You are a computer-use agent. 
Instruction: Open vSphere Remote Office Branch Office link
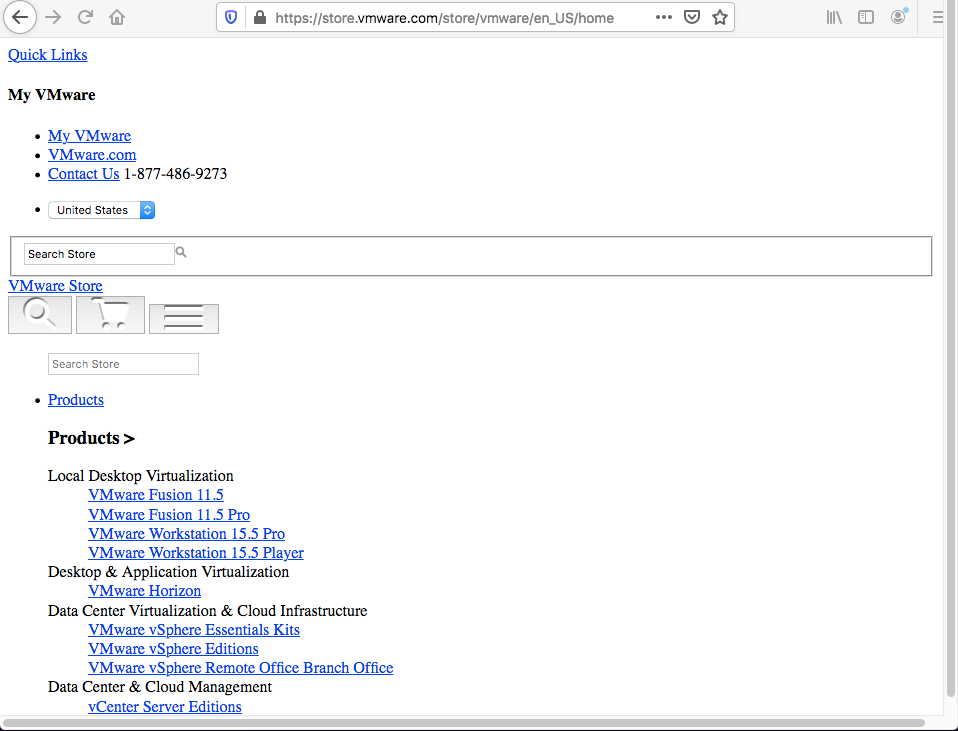(x=241, y=667)
